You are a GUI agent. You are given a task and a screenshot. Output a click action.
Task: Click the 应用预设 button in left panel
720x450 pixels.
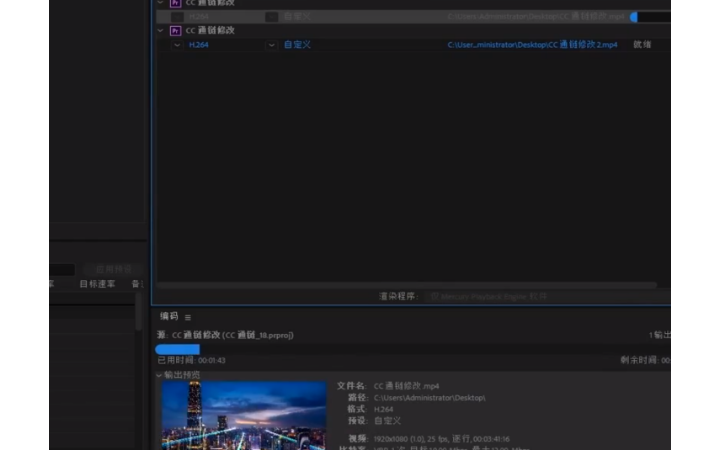(113, 269)
